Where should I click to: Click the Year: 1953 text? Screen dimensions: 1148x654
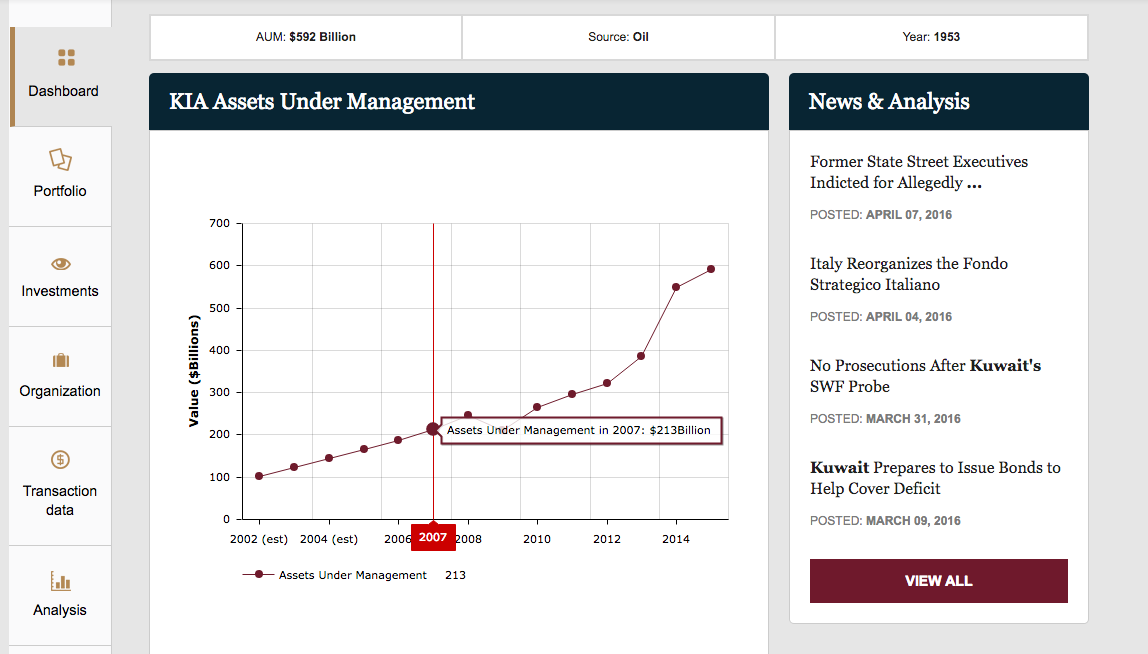(931, 37)
